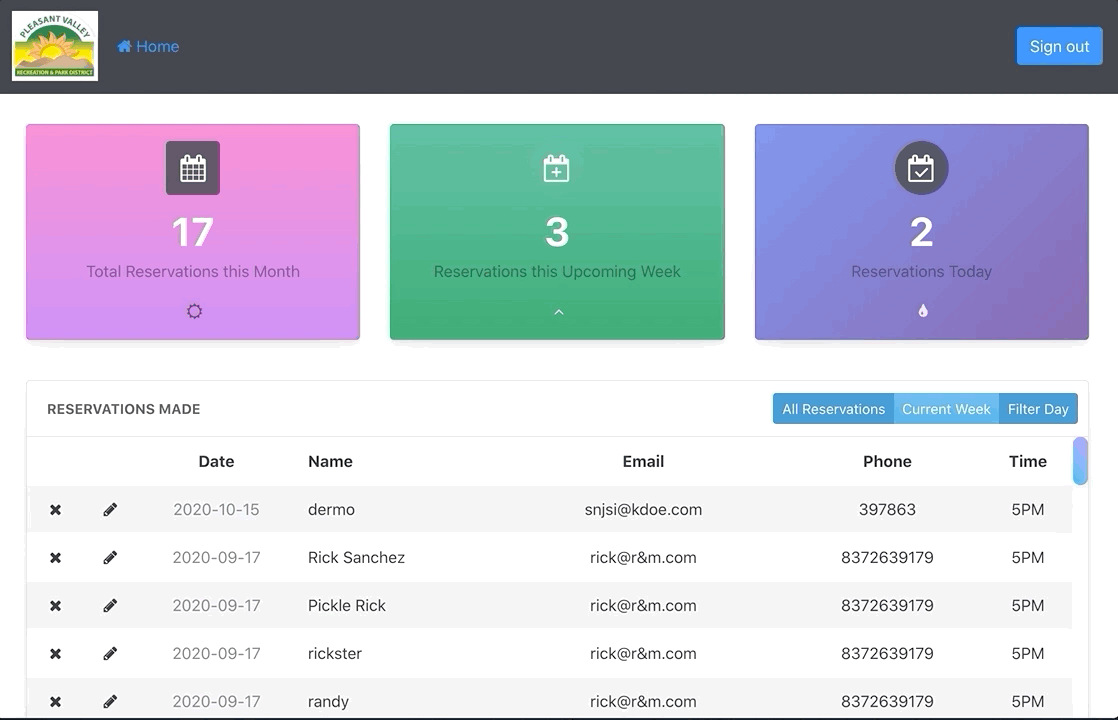Click the date 2020-10-15
1118x720 pixels.
pyautogui.click(x=216, y=510)
